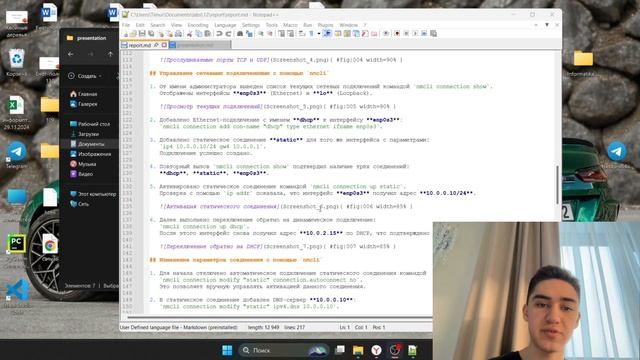Click the Zoom In toolbar icon
The height and width of the screenshot is (360, 640).
pyautogui.click(x=261, y=33)
